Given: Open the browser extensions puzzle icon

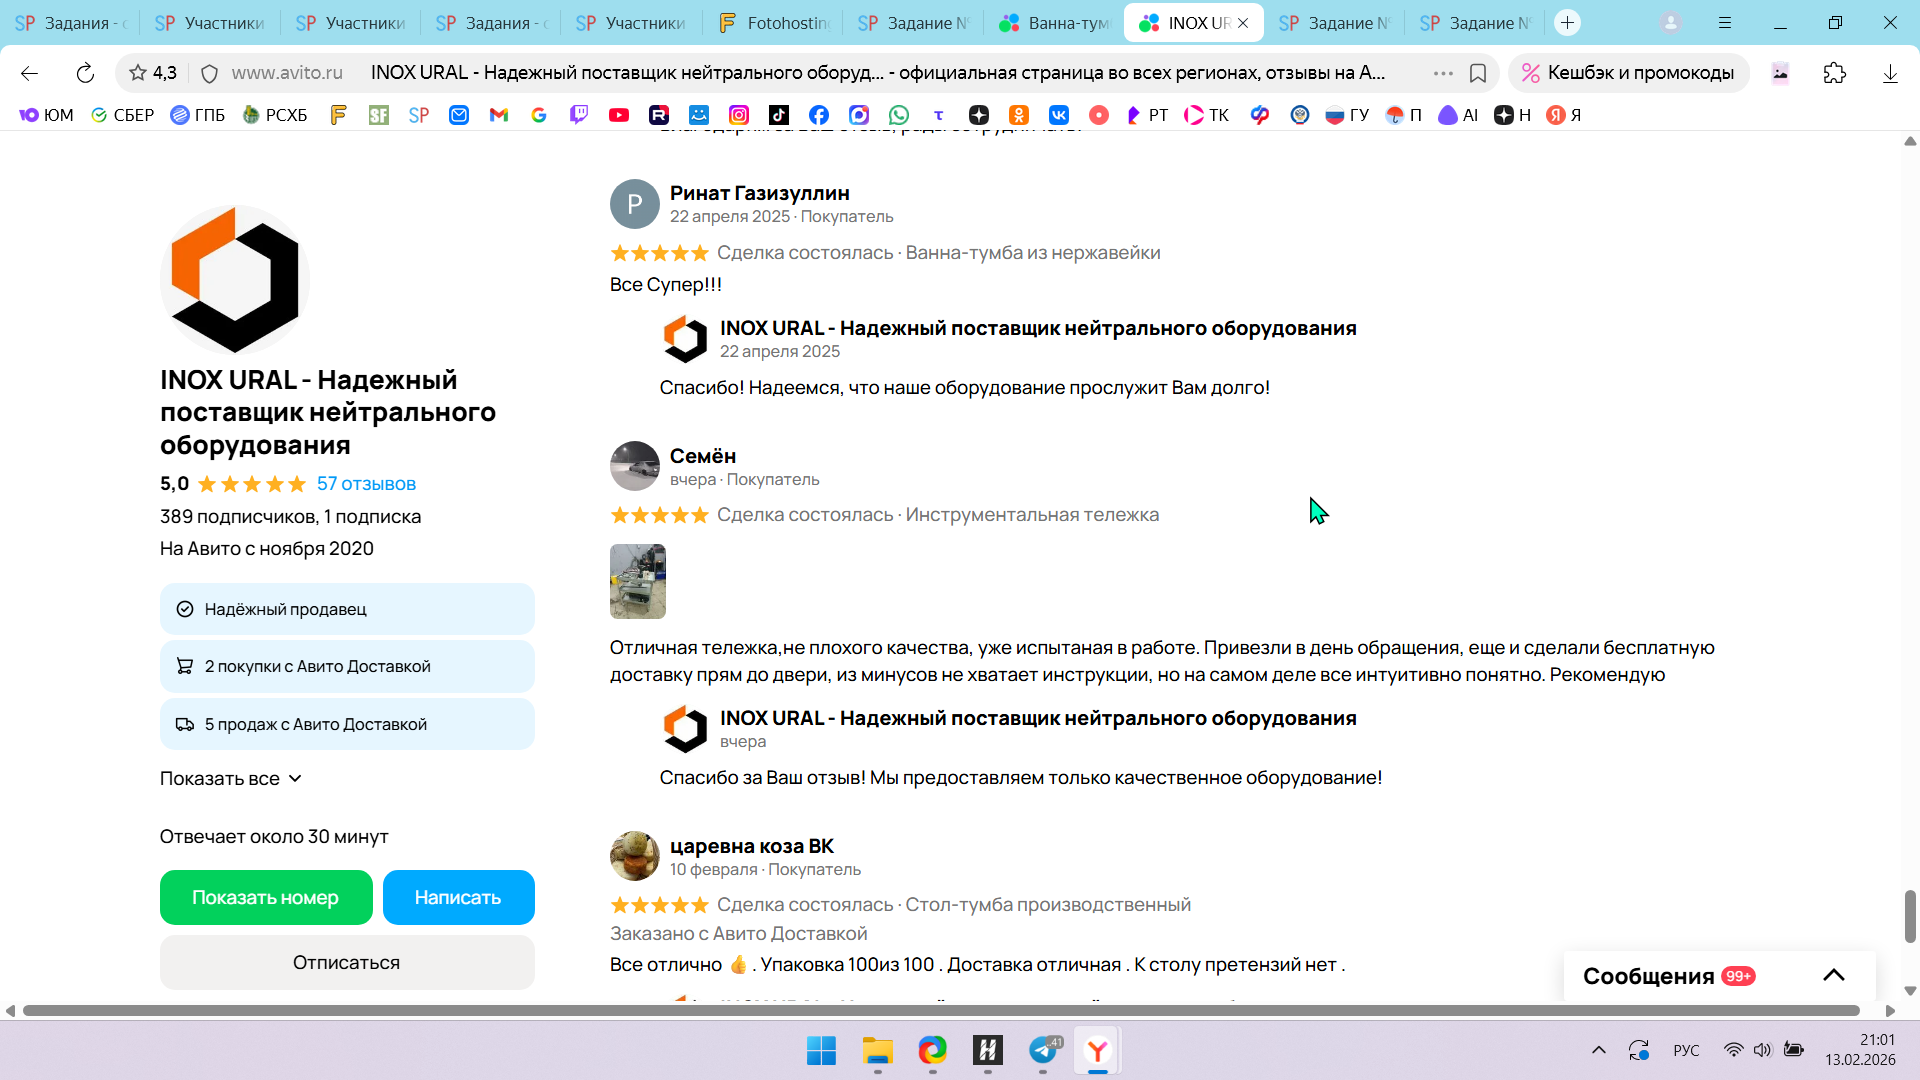Looking at the screenshot, I should 1834,73.
